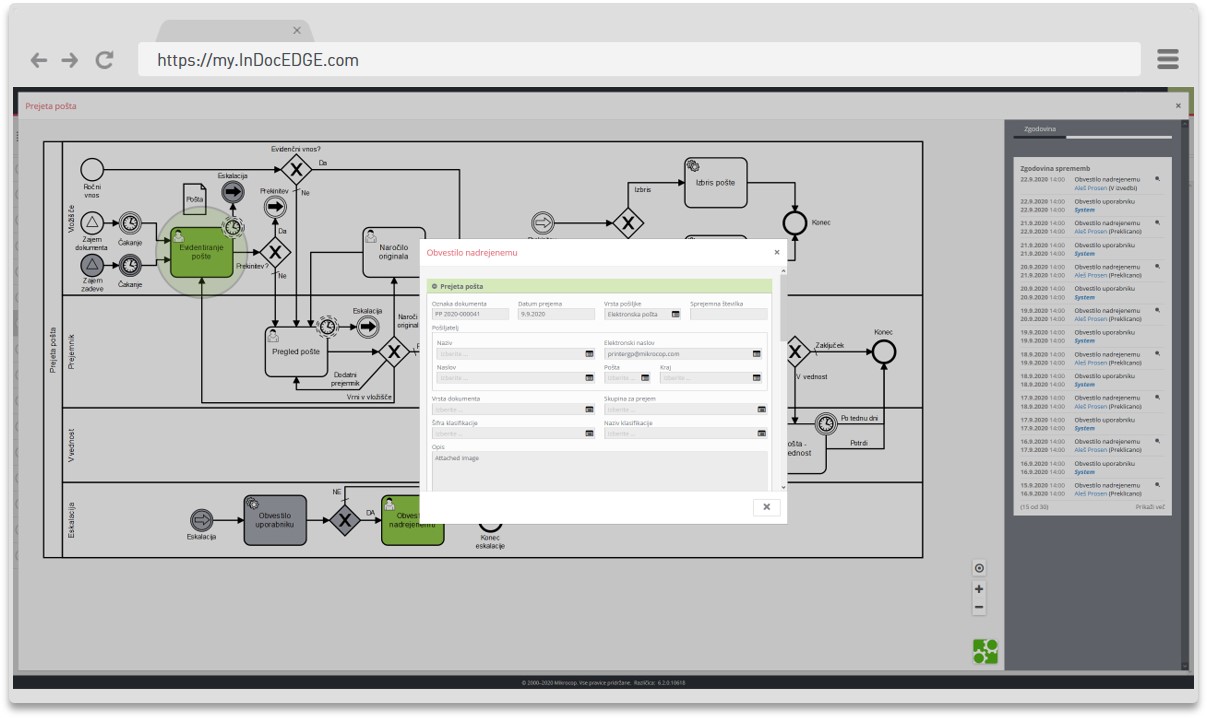Select the Pregled pošte task box

(x=296, y=351)
